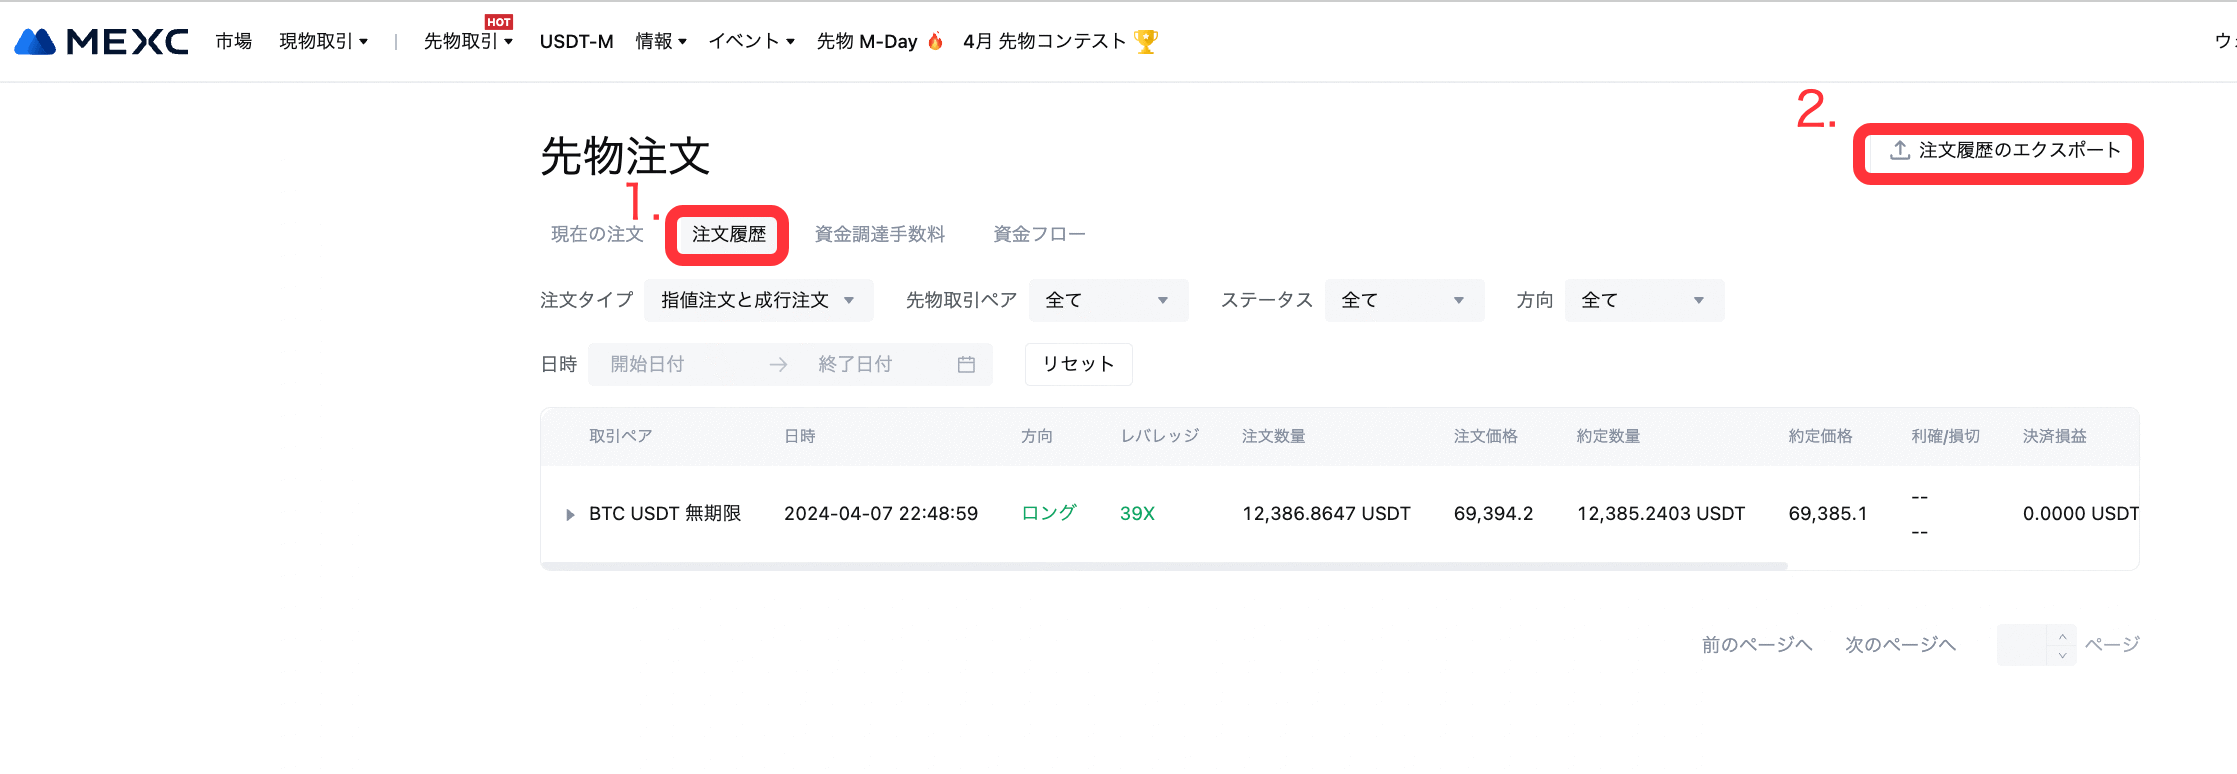Go to 次のページへ link
The width and height of the screenshot is (2237, 774).
1900,645
